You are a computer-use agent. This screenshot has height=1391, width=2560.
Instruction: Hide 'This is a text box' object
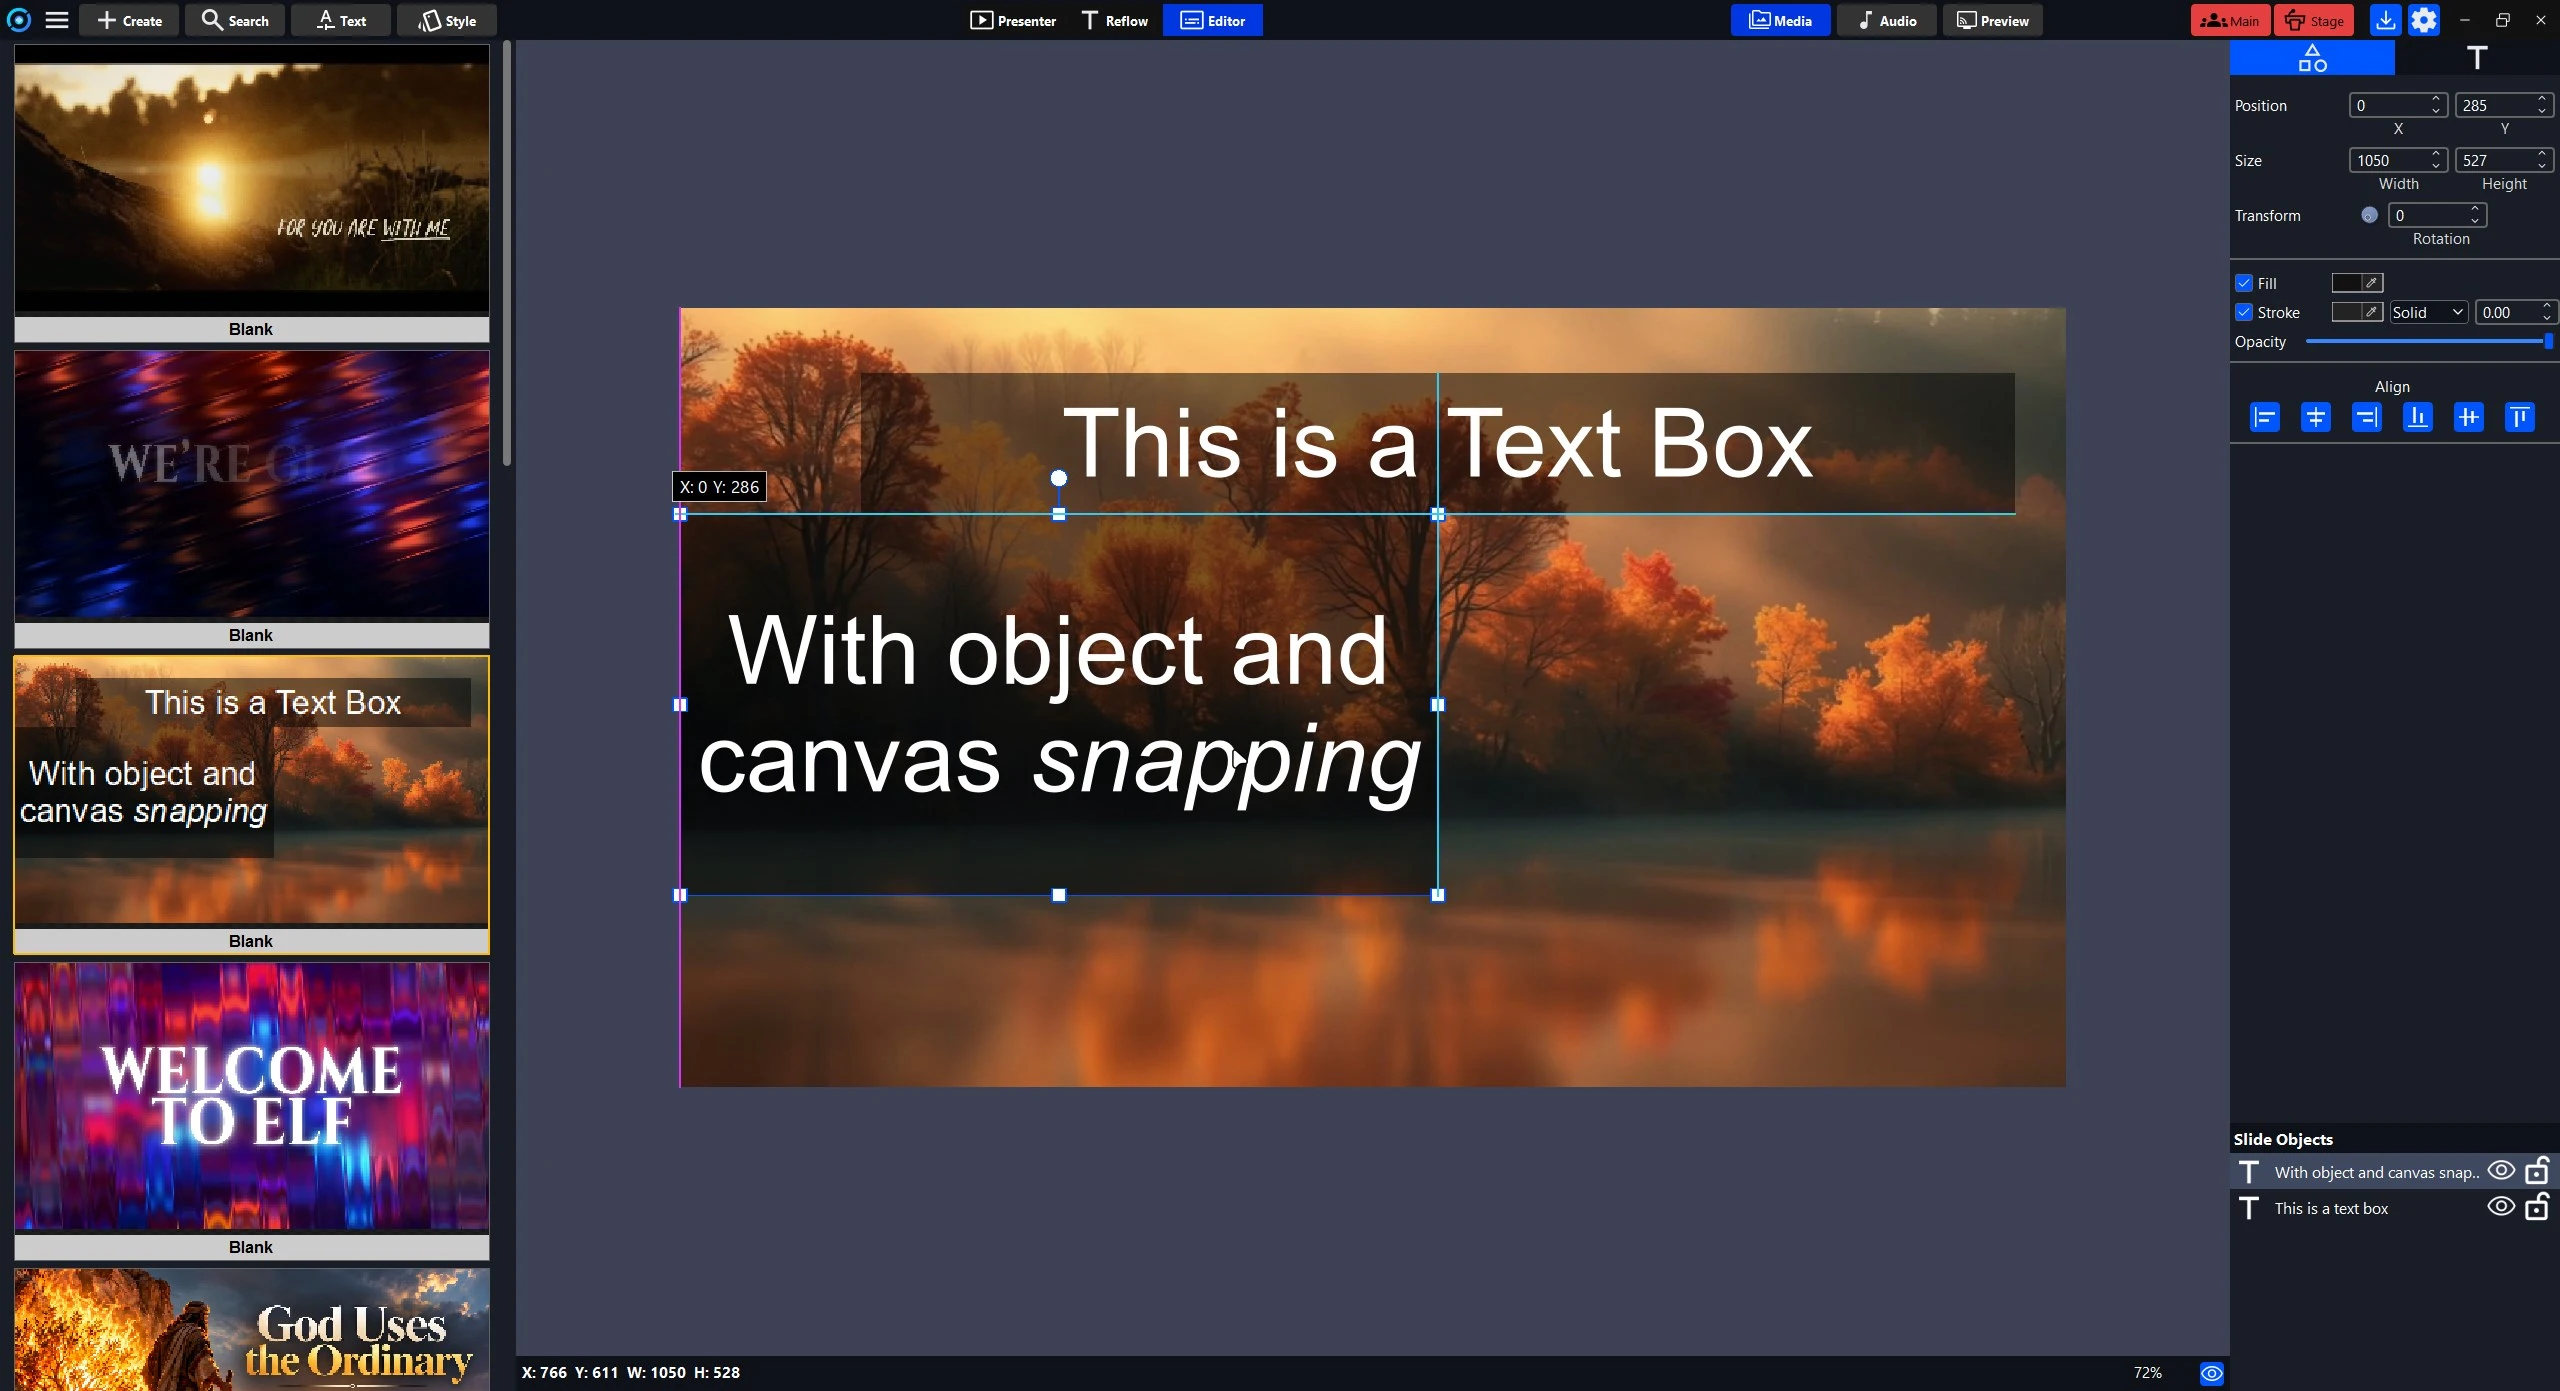(2501, 1206)
